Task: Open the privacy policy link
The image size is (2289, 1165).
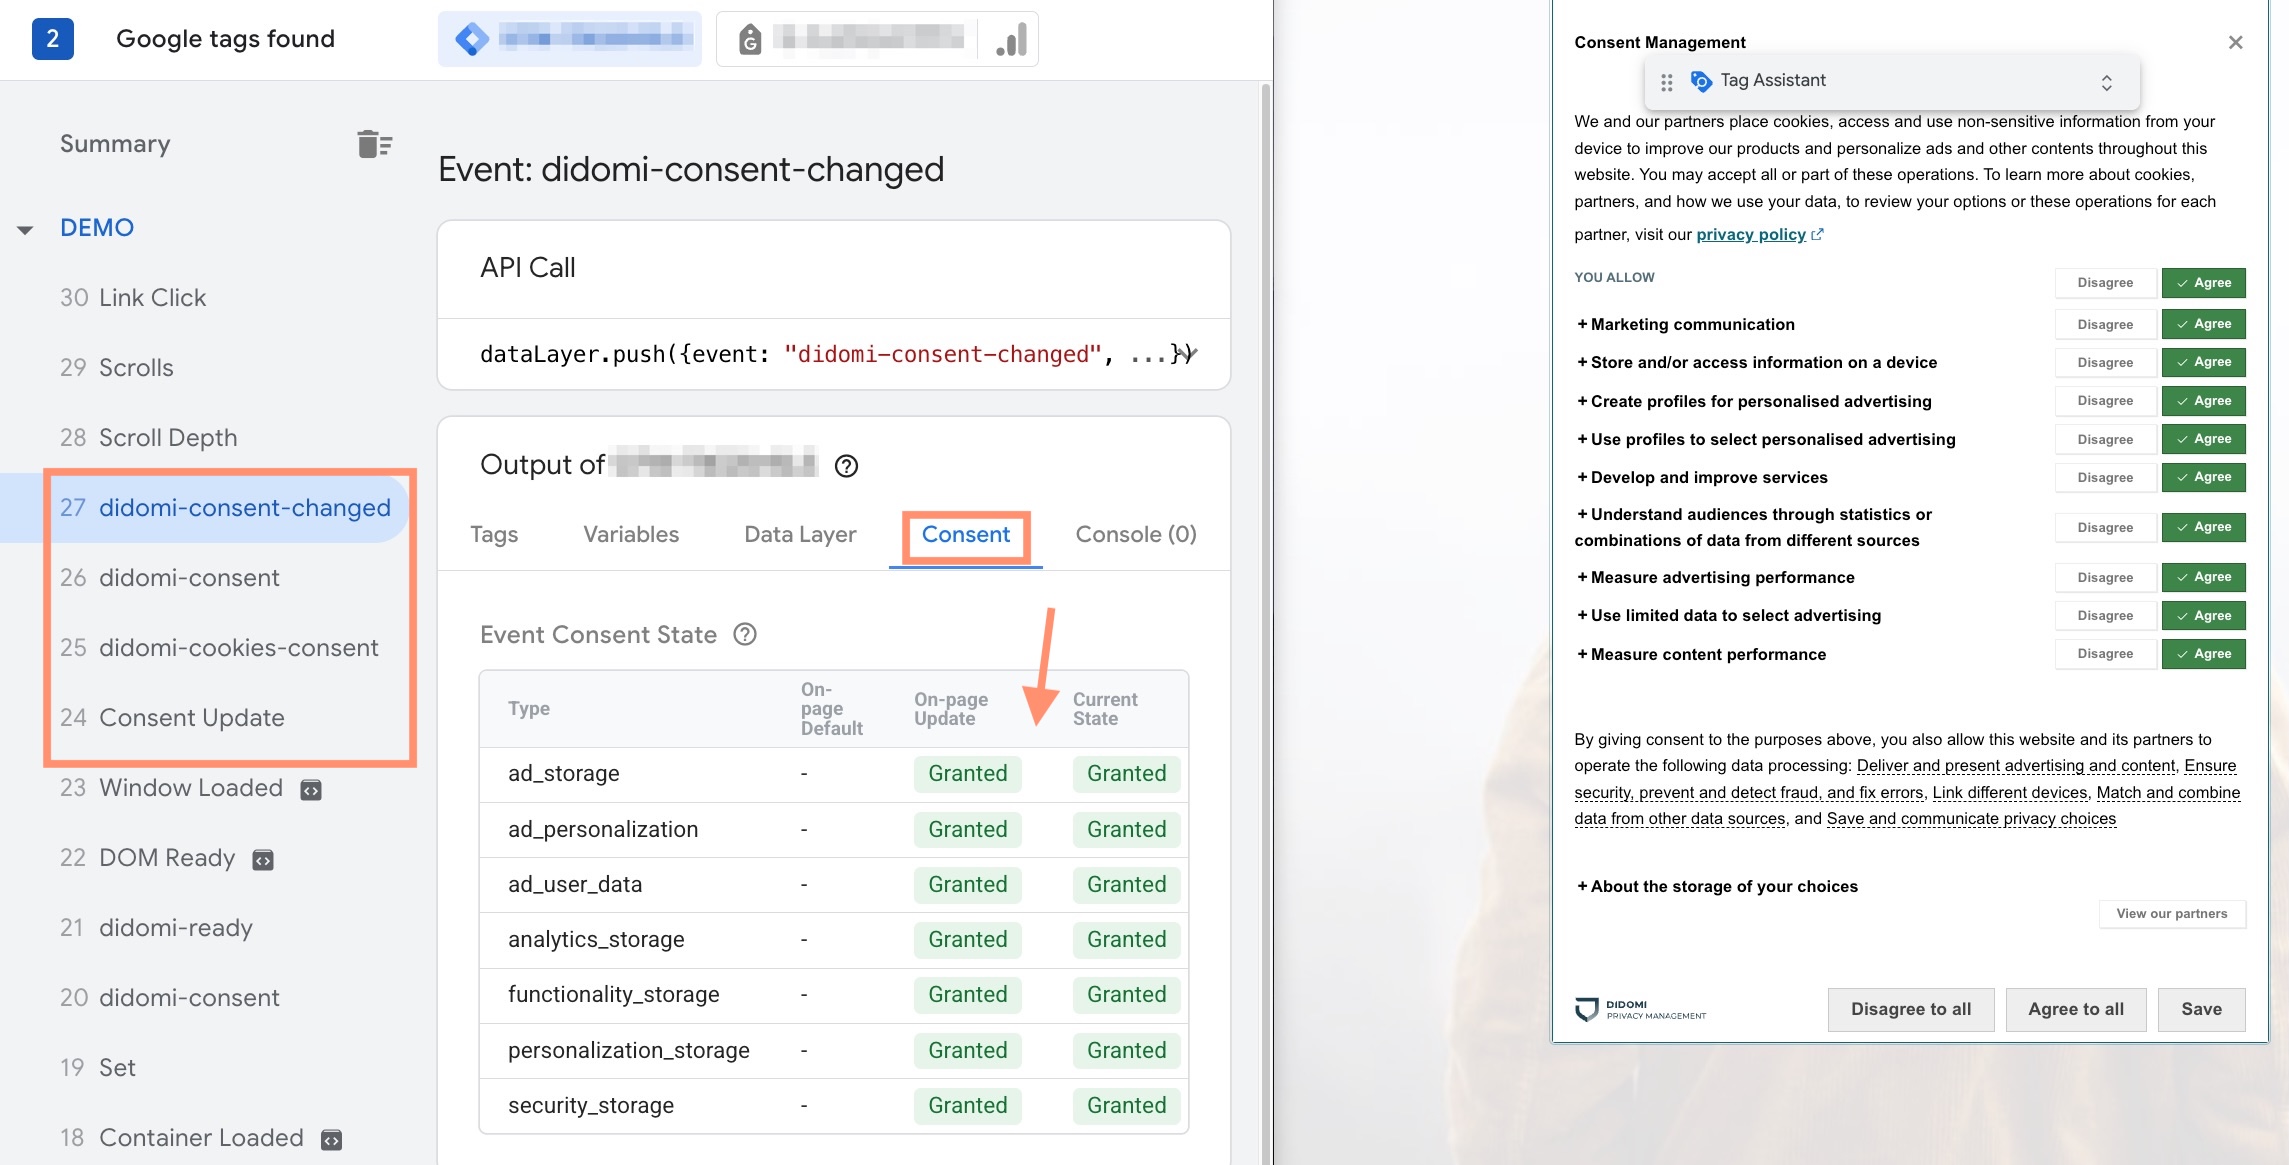Action: tap(1750, 235)
